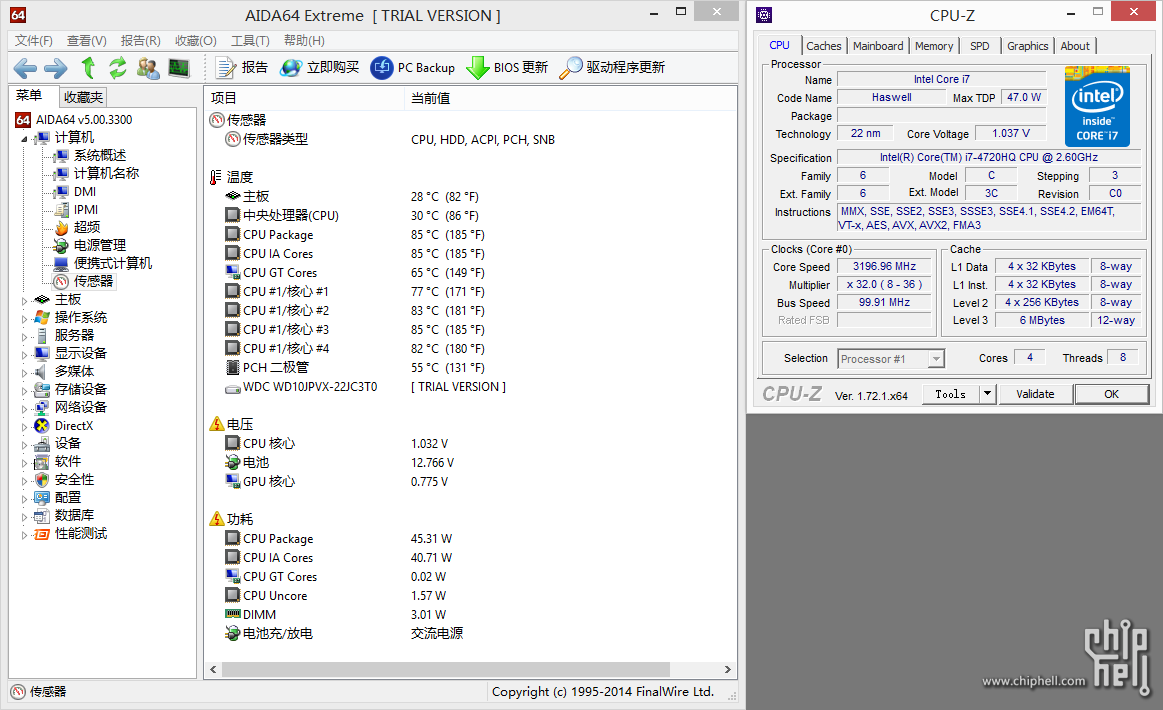Click the scroll right arrow in sensor list
This screenshot has width=1163, height=710.
pos(728,669)
